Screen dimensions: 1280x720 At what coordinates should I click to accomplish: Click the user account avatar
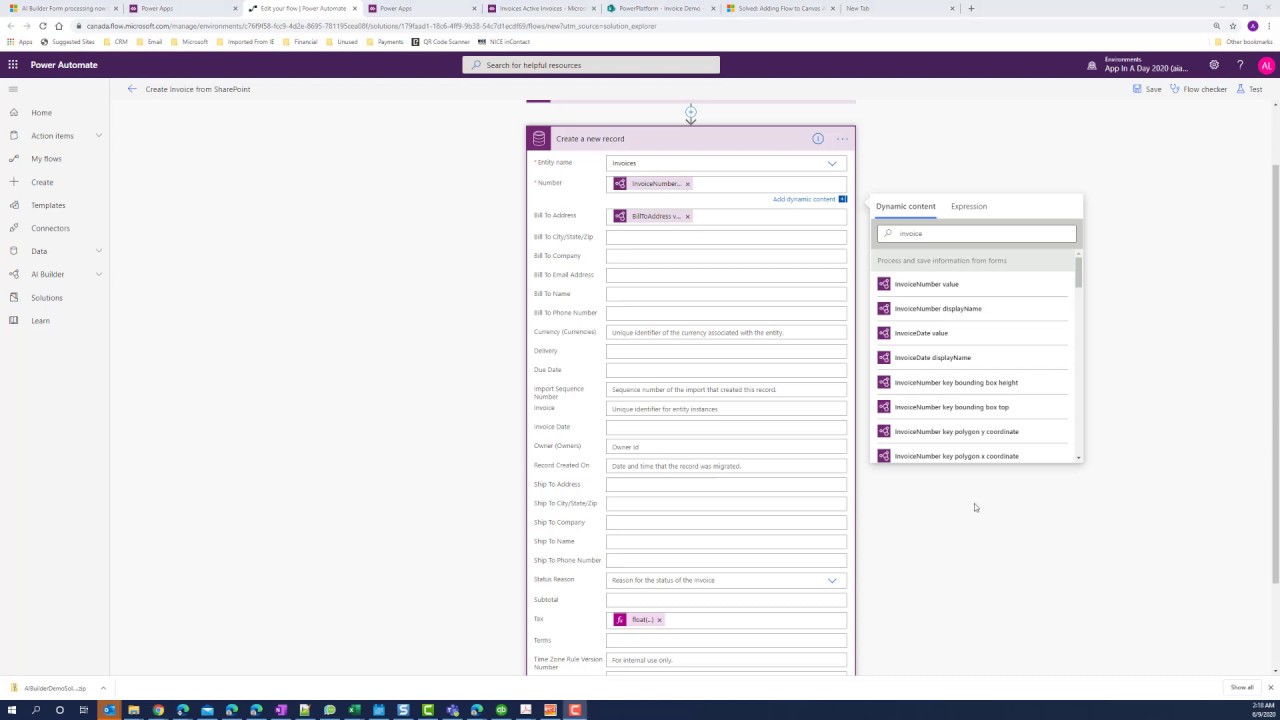click(1266, 65)
